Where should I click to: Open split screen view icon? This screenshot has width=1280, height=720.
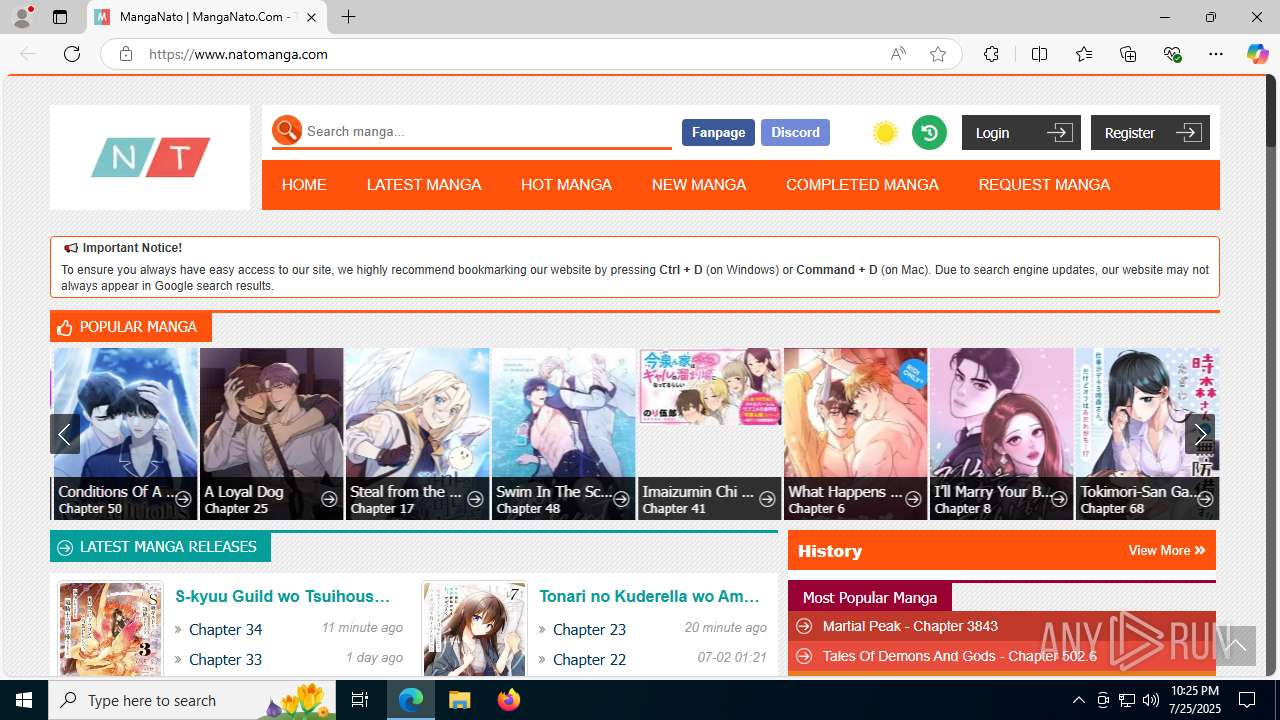coord(1039,54)
